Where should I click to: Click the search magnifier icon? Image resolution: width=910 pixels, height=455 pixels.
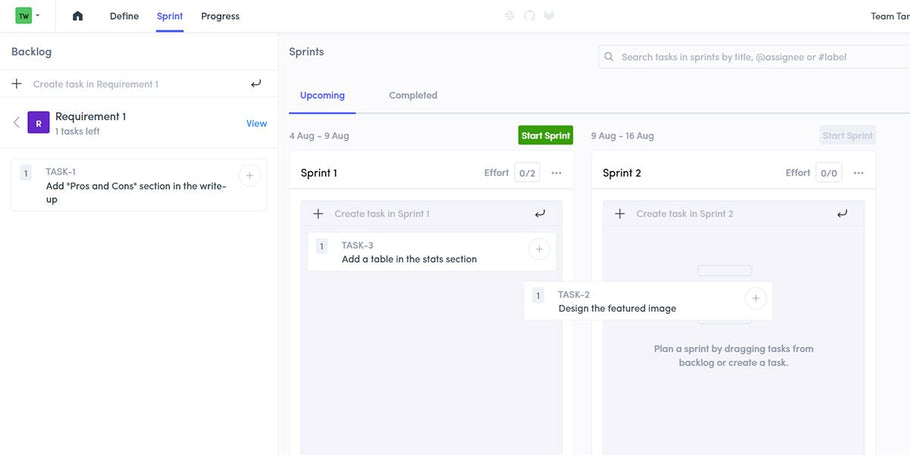[609, 57]
